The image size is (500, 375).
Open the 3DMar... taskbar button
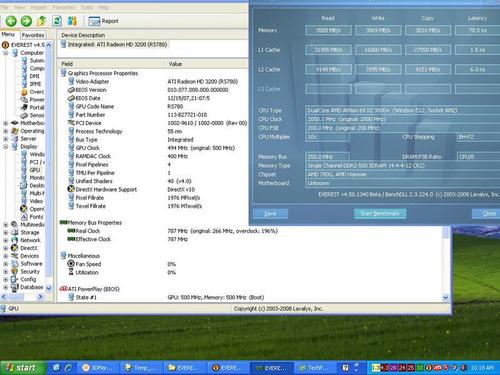[x=98, y=368]
